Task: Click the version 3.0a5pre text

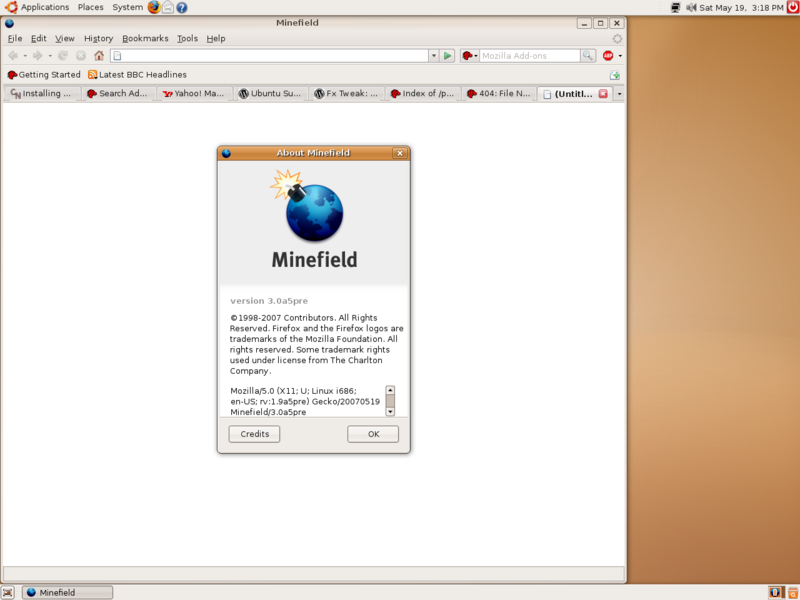Action: [x=269, y=301]
